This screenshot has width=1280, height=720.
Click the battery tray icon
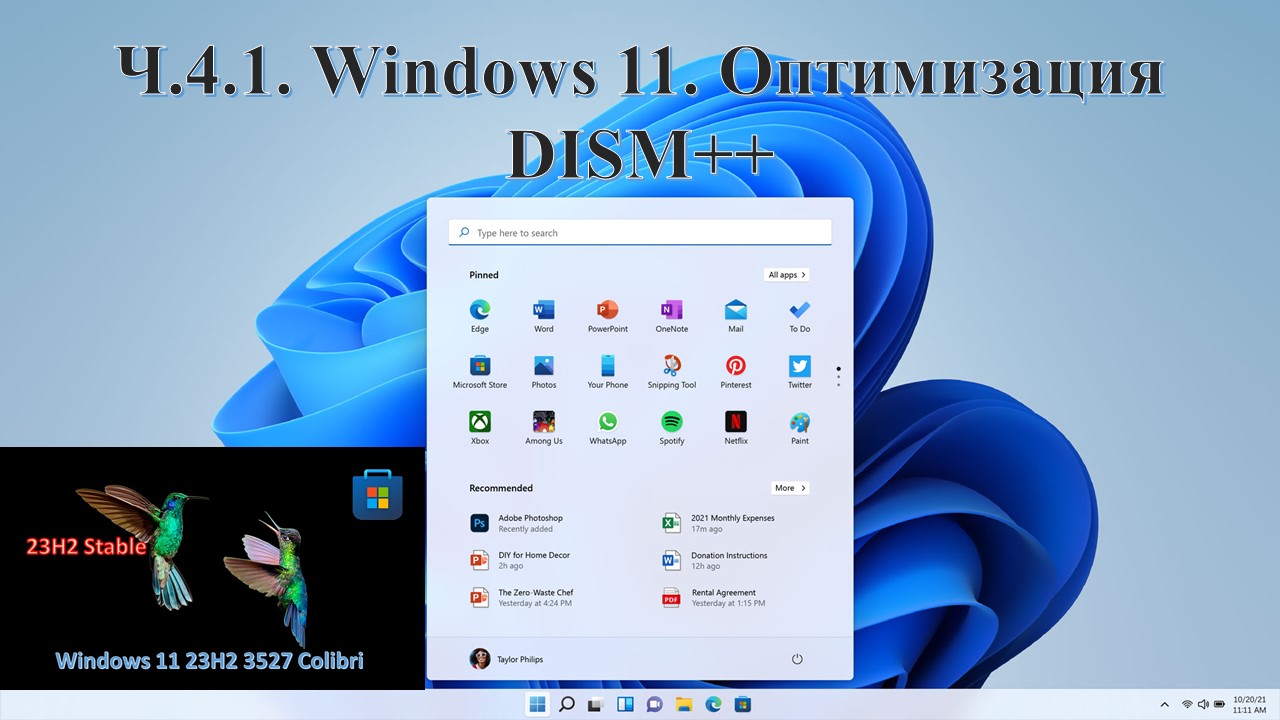tap(1219, 704)
